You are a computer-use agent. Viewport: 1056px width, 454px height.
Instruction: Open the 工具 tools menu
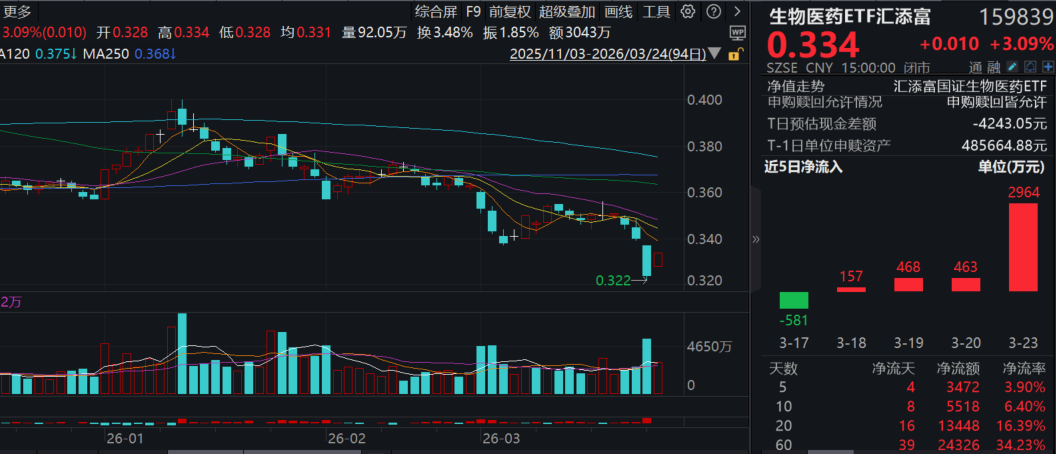pyautogui.click(x=656, y=12)
